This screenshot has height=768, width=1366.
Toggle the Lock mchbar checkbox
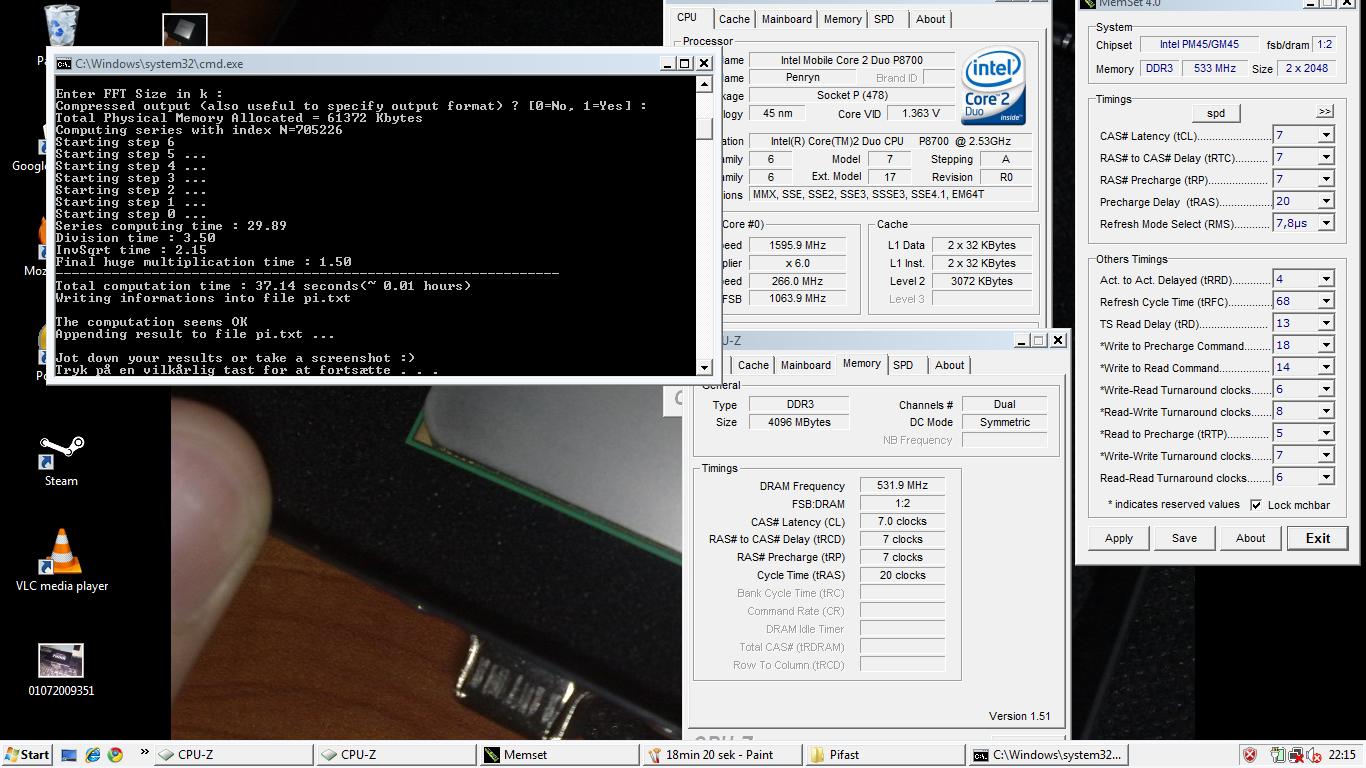[x=1256, y=505]
